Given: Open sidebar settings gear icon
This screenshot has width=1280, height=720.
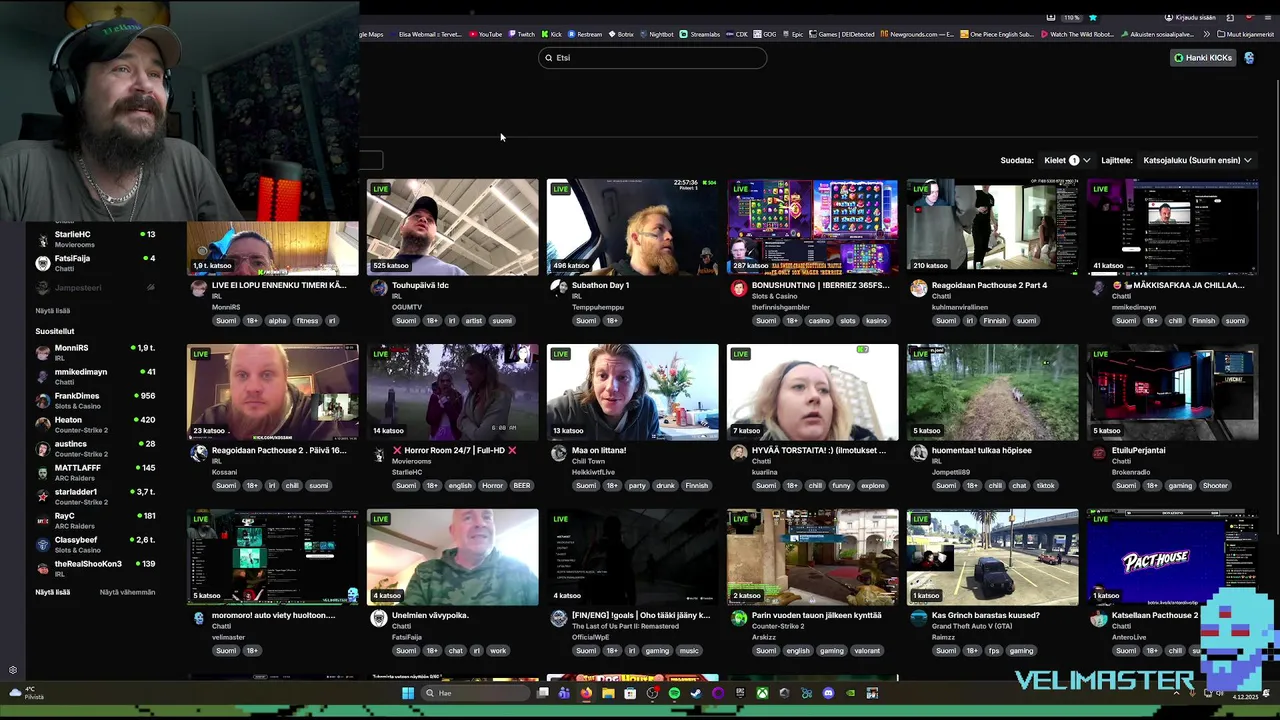Looking at the screenshot, I should 13,670.
